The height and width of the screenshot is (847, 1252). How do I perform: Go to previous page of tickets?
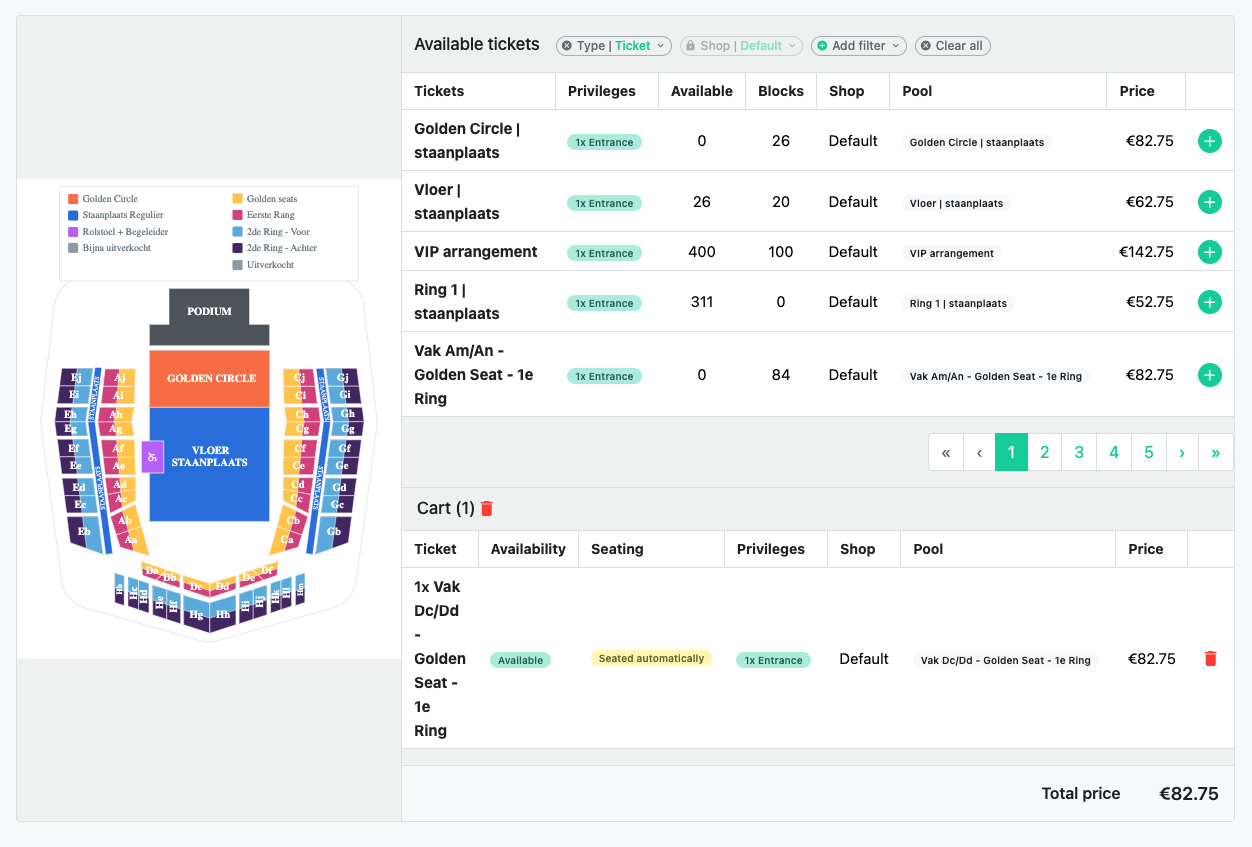[x=979, y=452]
